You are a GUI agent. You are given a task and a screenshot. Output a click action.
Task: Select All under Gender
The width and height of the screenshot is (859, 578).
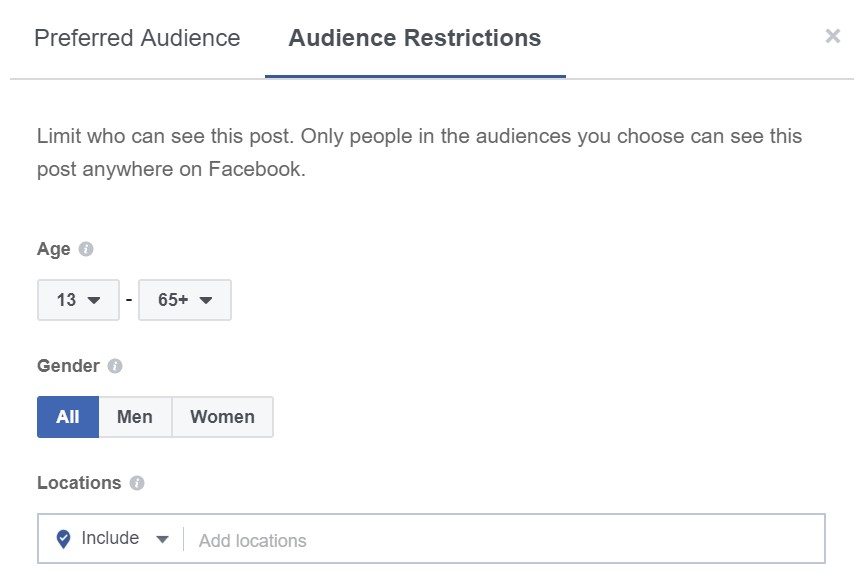pyautogui.click(x=68, y=417)
